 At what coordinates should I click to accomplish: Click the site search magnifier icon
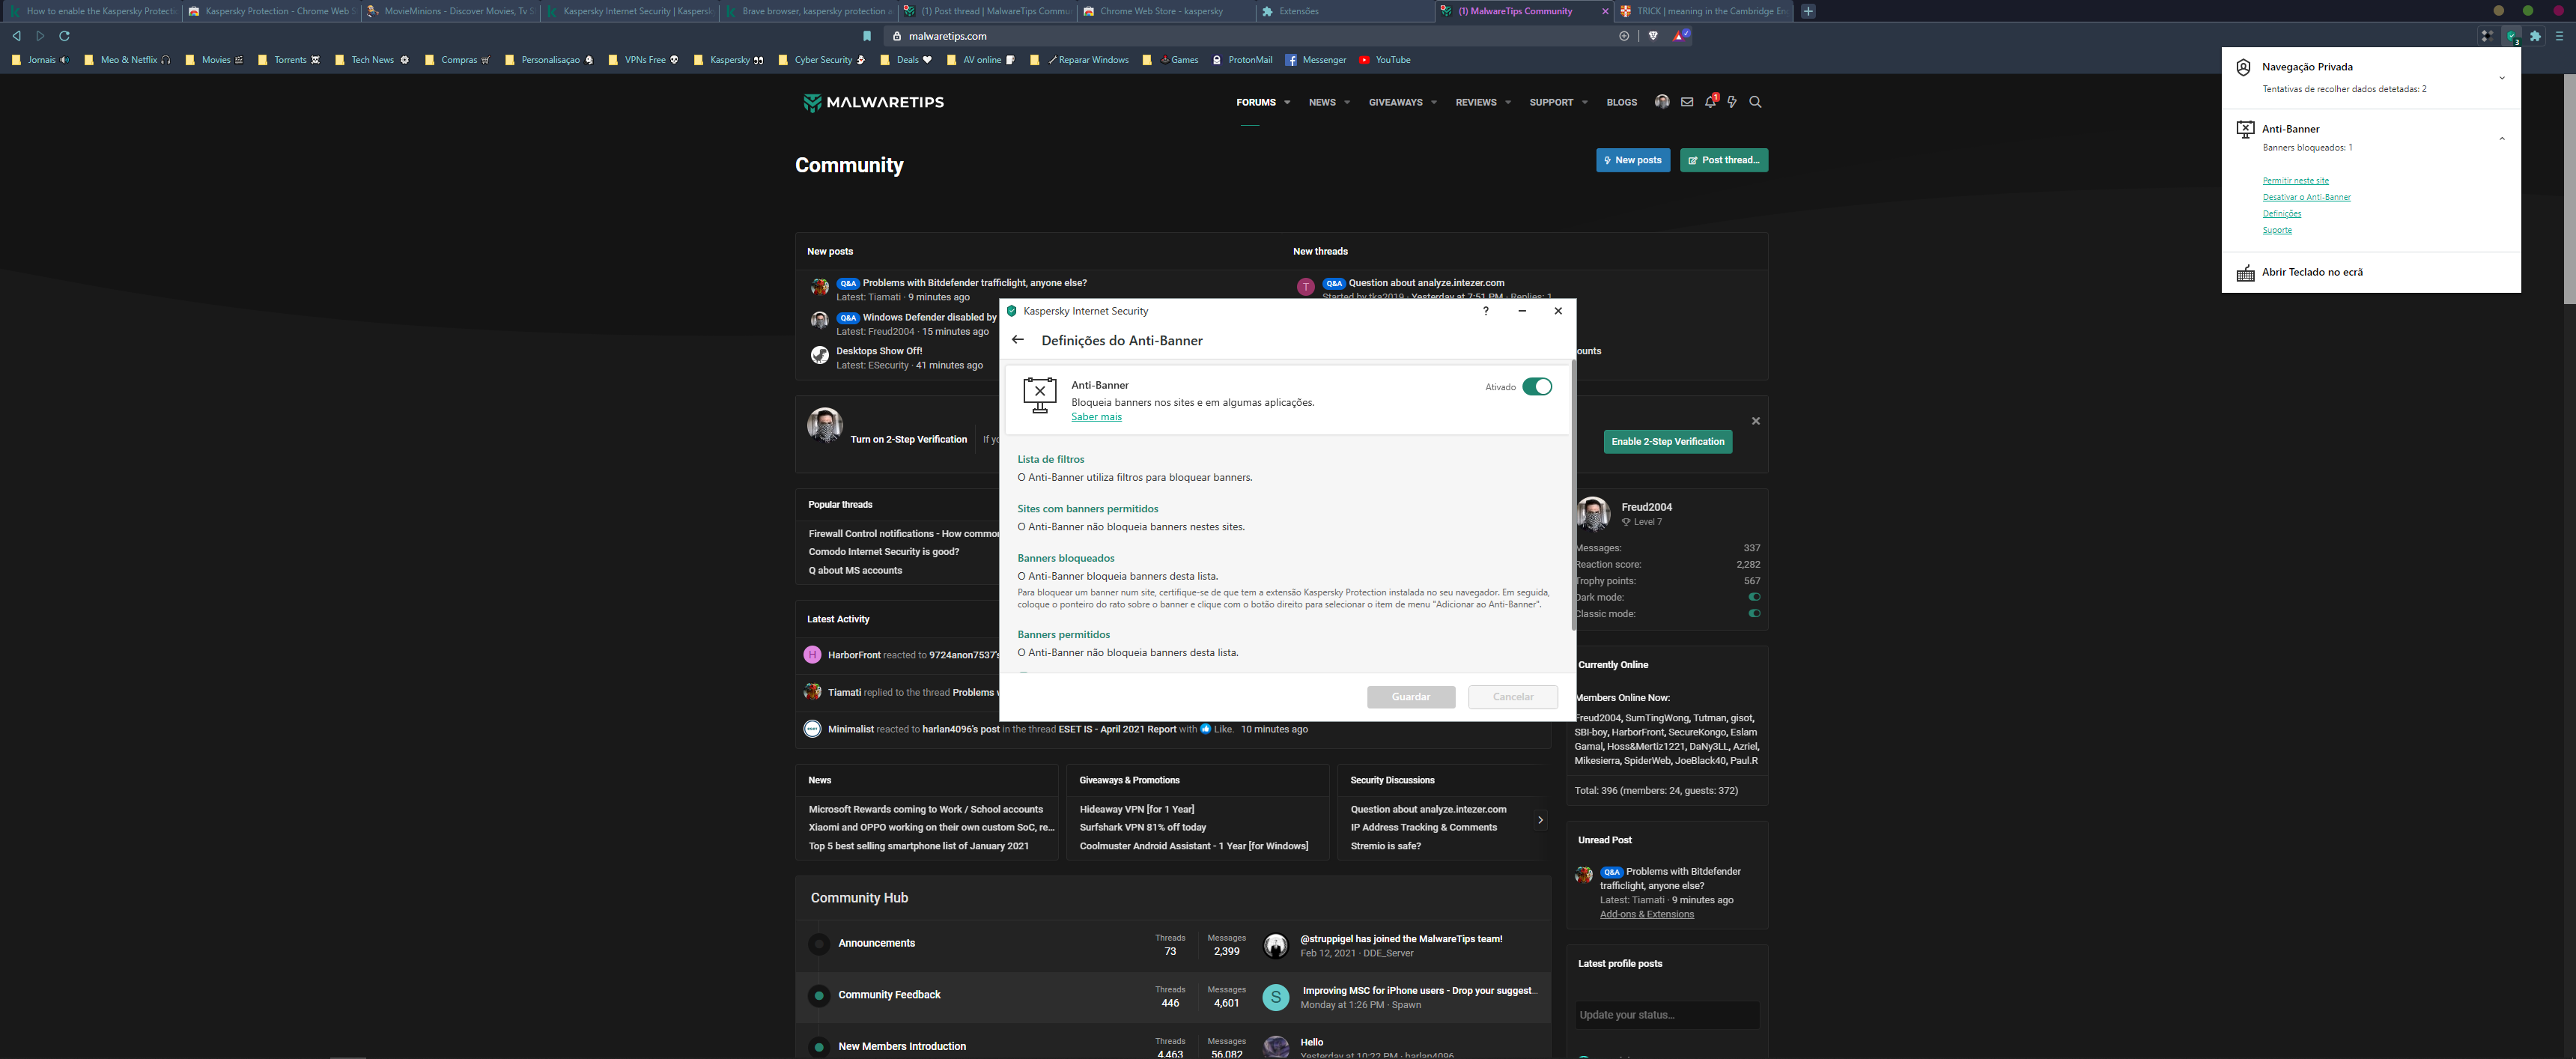pyautogui.click(x=1755, y=102)
